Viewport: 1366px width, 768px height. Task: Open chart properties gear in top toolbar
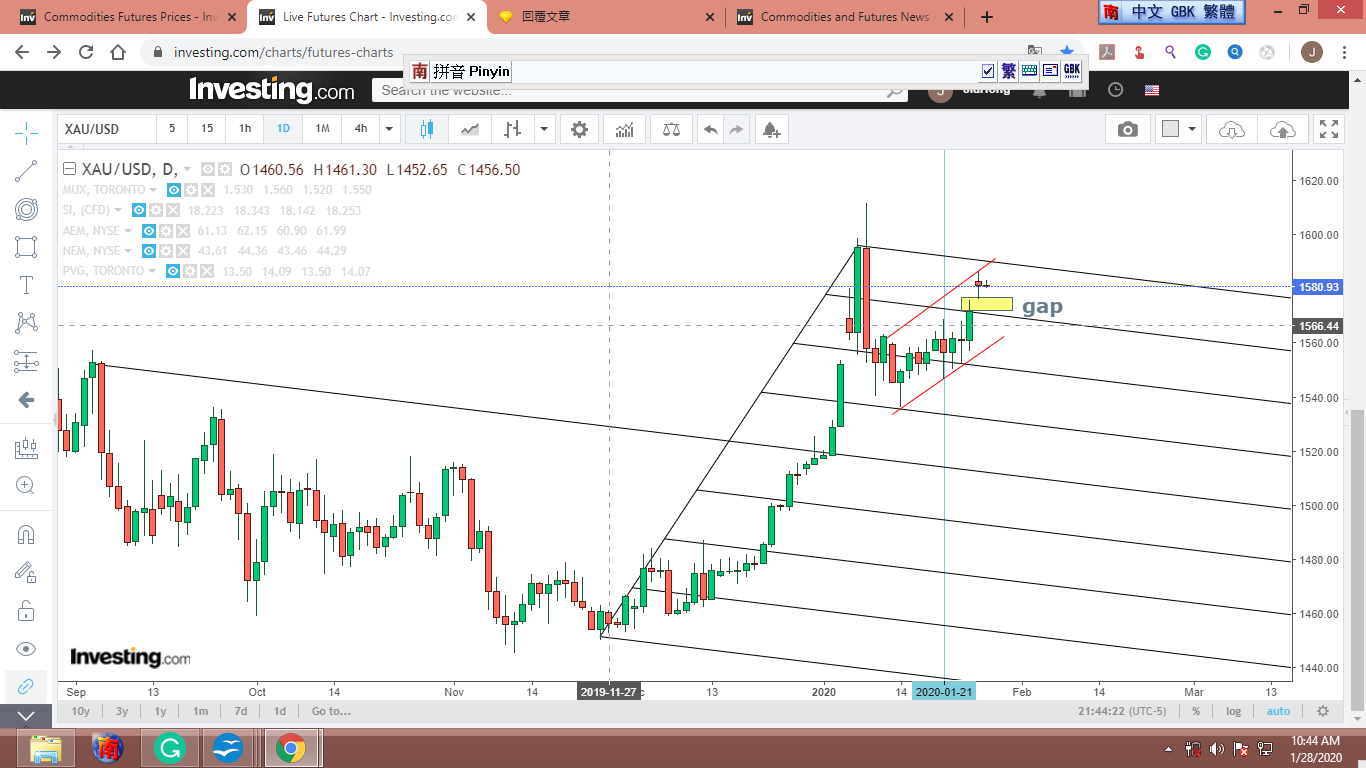579,129
